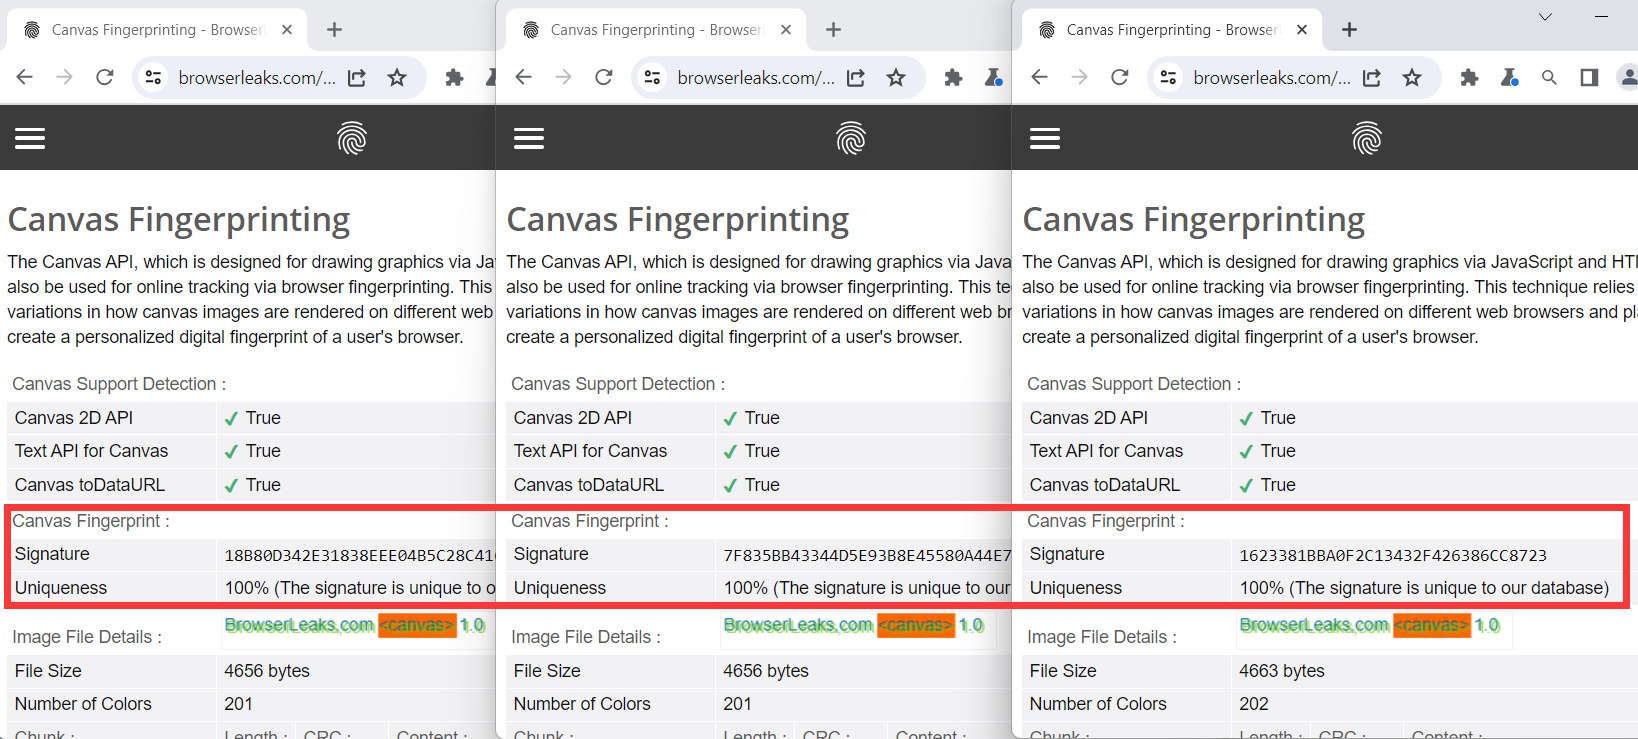Close the Canvas Fingerprinting tab in the right window

[1301, 30]
